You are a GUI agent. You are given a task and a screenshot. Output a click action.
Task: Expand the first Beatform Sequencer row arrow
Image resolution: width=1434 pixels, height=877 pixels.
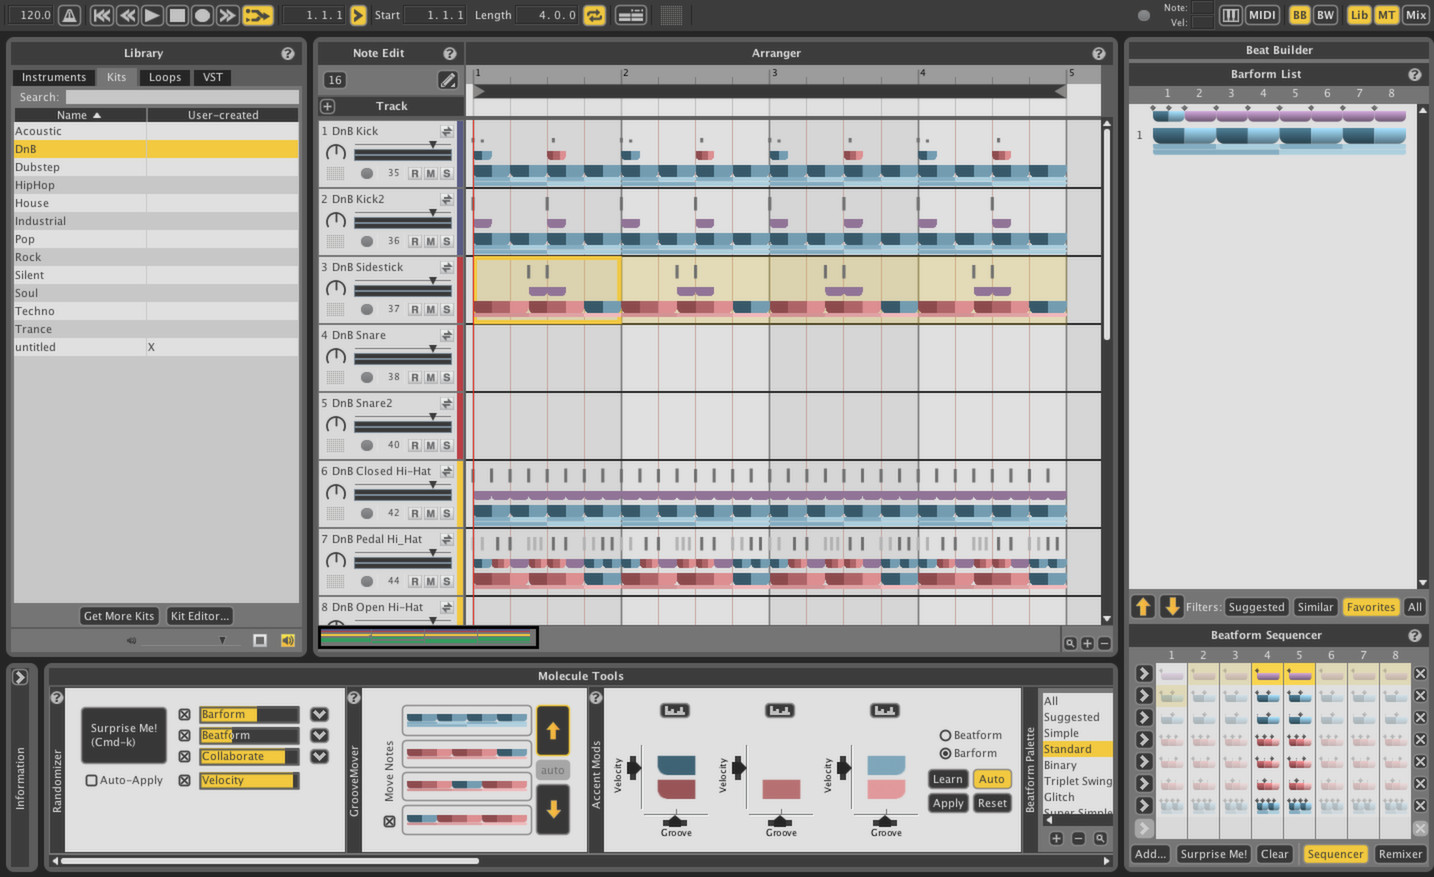1143,673
